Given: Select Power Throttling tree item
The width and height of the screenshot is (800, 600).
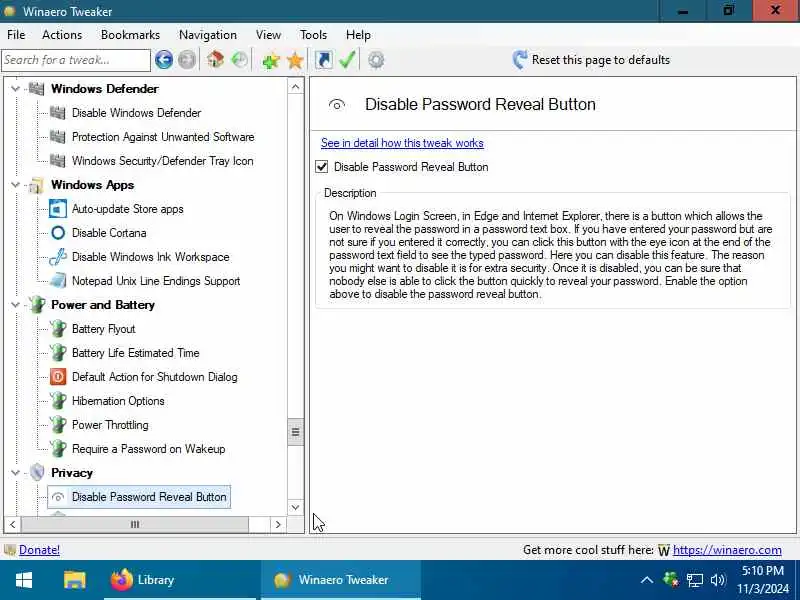Looking at the screenshot, I should click(x=110, y=425).
